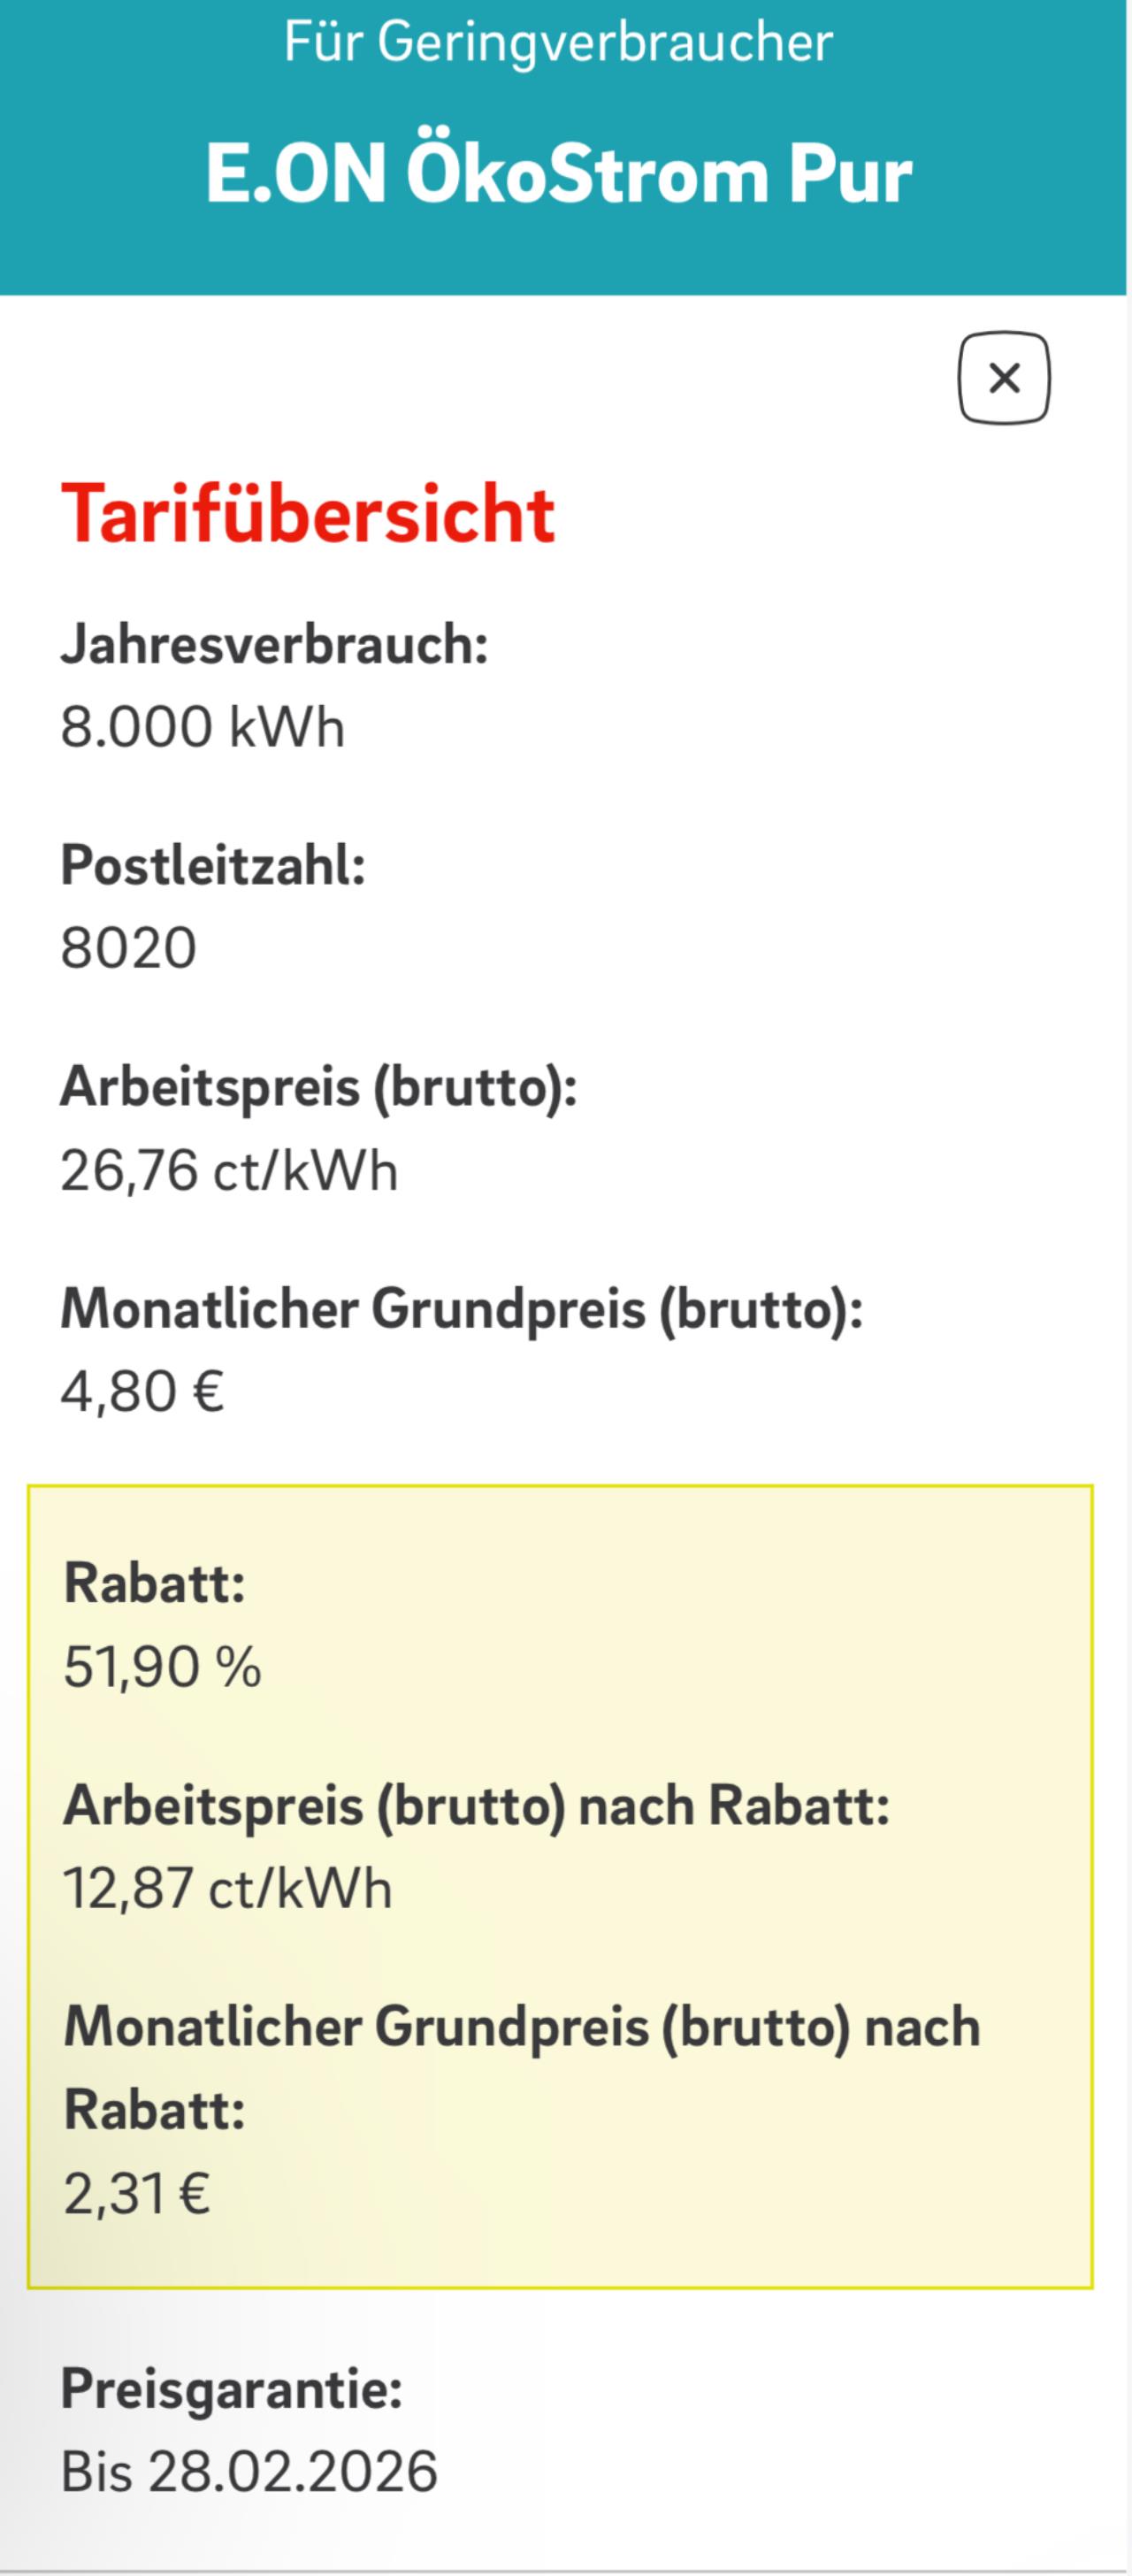
Task: Select the Für Geringverbraucher header text
Action: coord(559,42)
